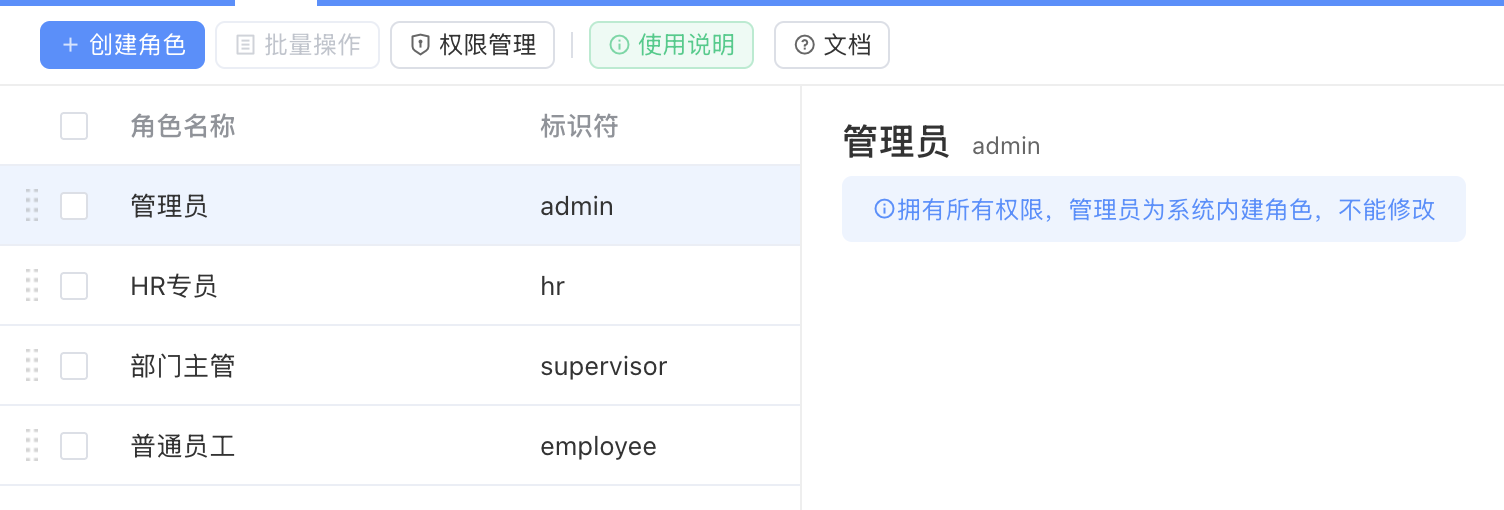Tick the checkbox for 部门主管 role
Image resolution: width=1504 pixels, height=510 pixels.
click(x=74, y=366)
